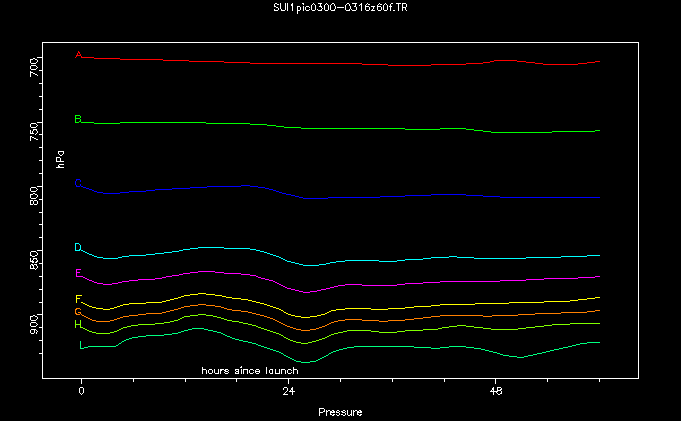Viewport: 681px width, 421px height.
Task: Select the 48 hour x-axis tick
Action: point(496,393)
